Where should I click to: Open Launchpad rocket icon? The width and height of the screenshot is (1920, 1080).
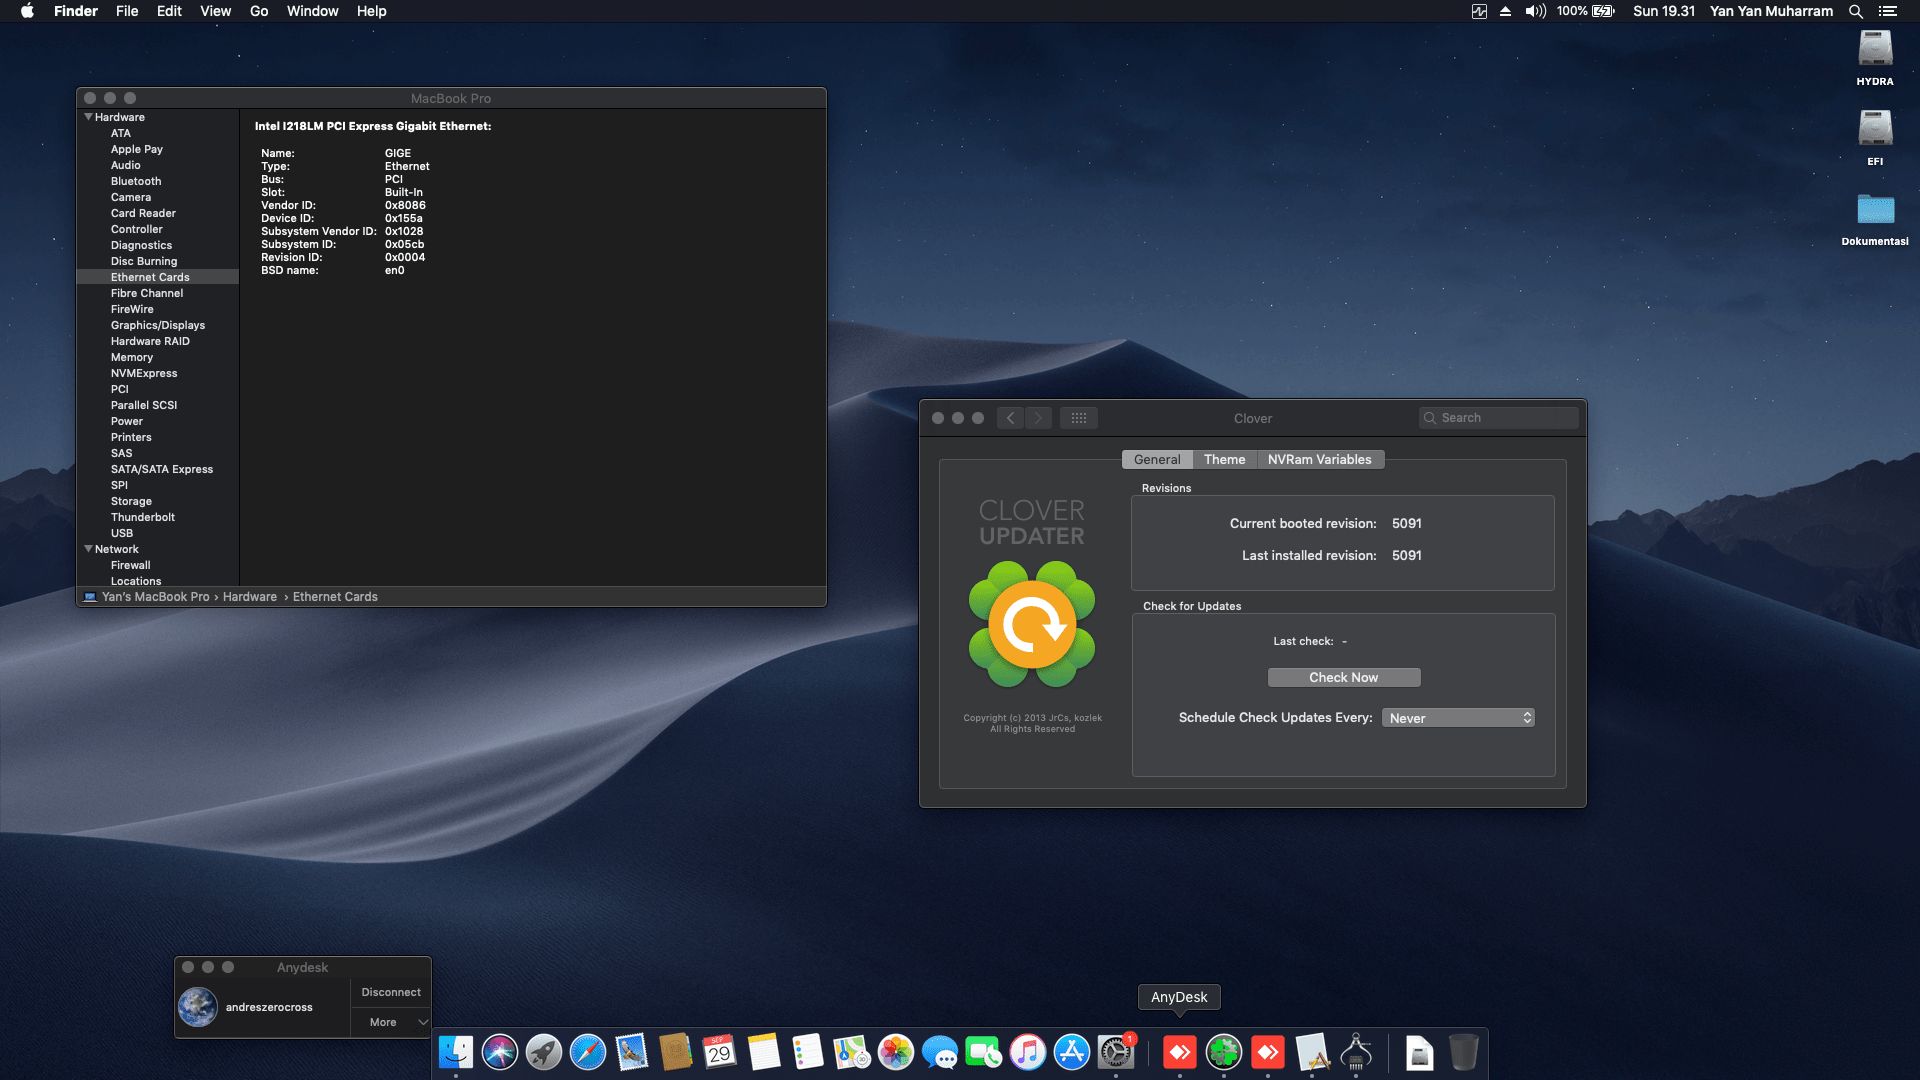pos(543,1052)
